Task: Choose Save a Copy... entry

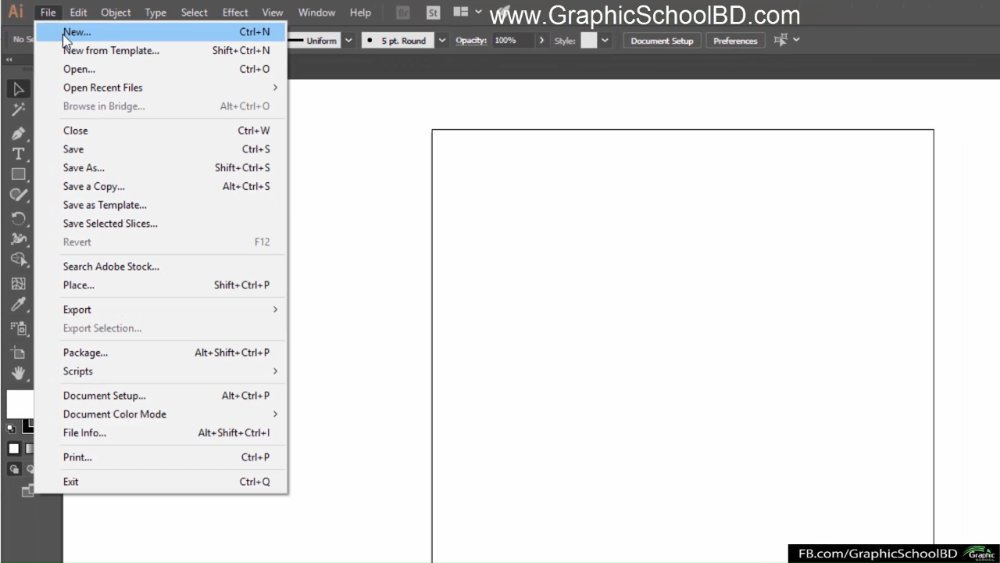Action: point(160,186)
